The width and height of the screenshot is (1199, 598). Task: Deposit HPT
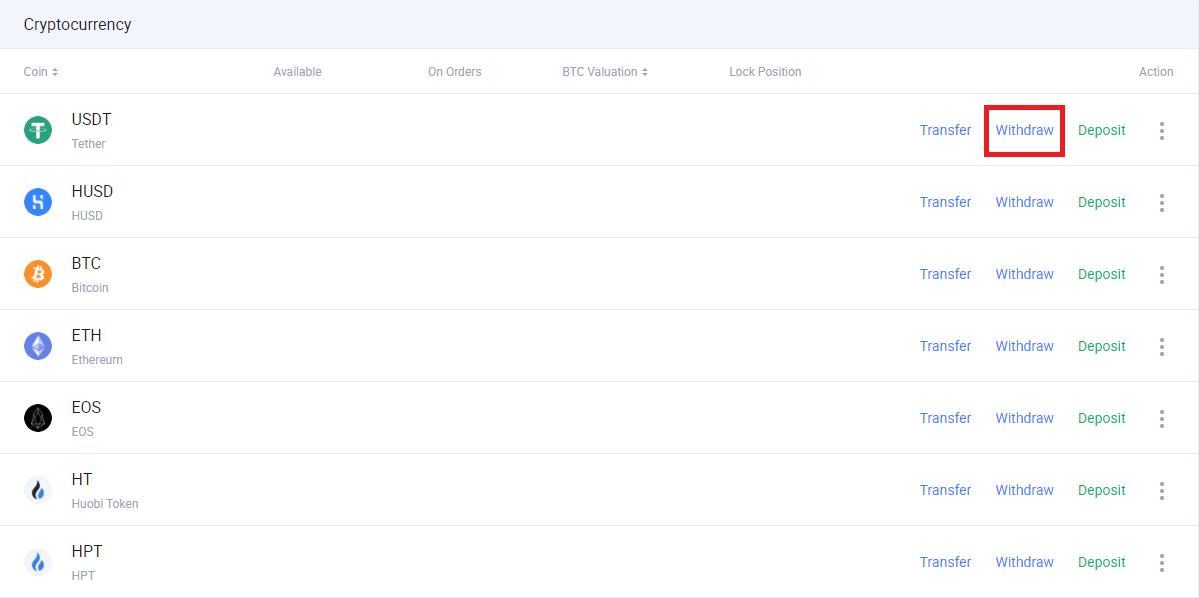pos(1102,561)
